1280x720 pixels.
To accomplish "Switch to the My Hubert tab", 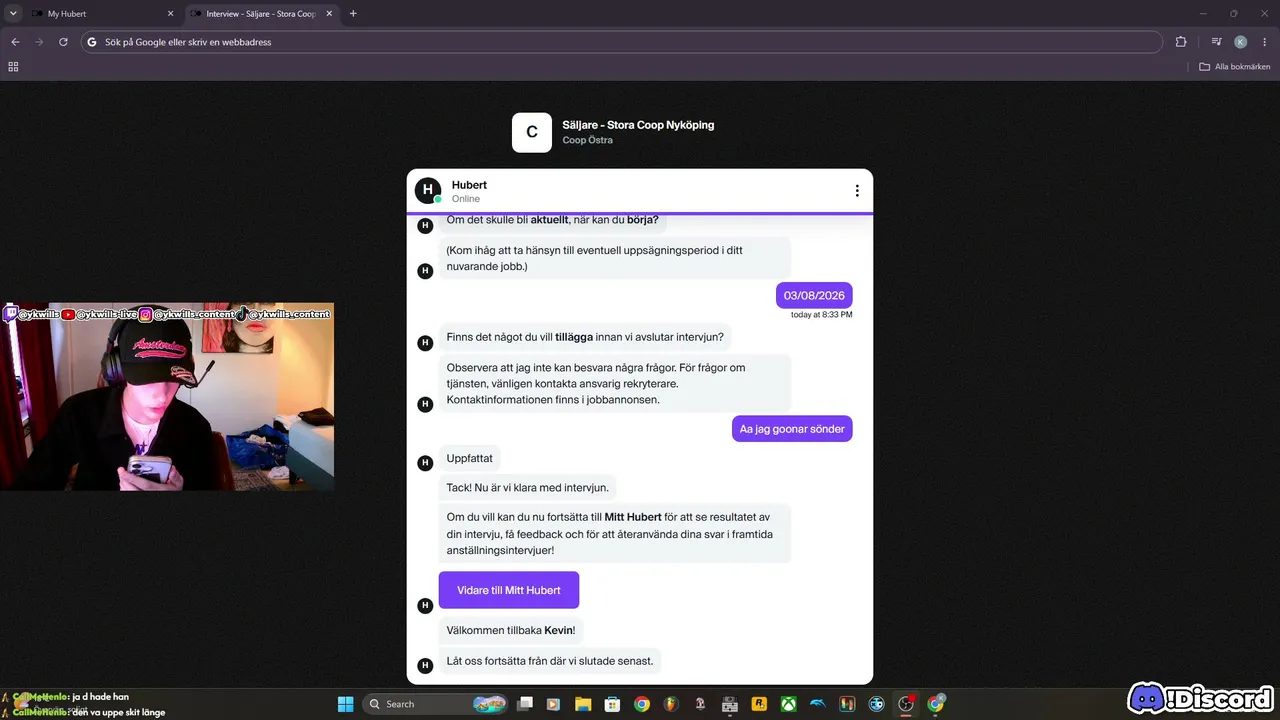I will tap(102, 14).
